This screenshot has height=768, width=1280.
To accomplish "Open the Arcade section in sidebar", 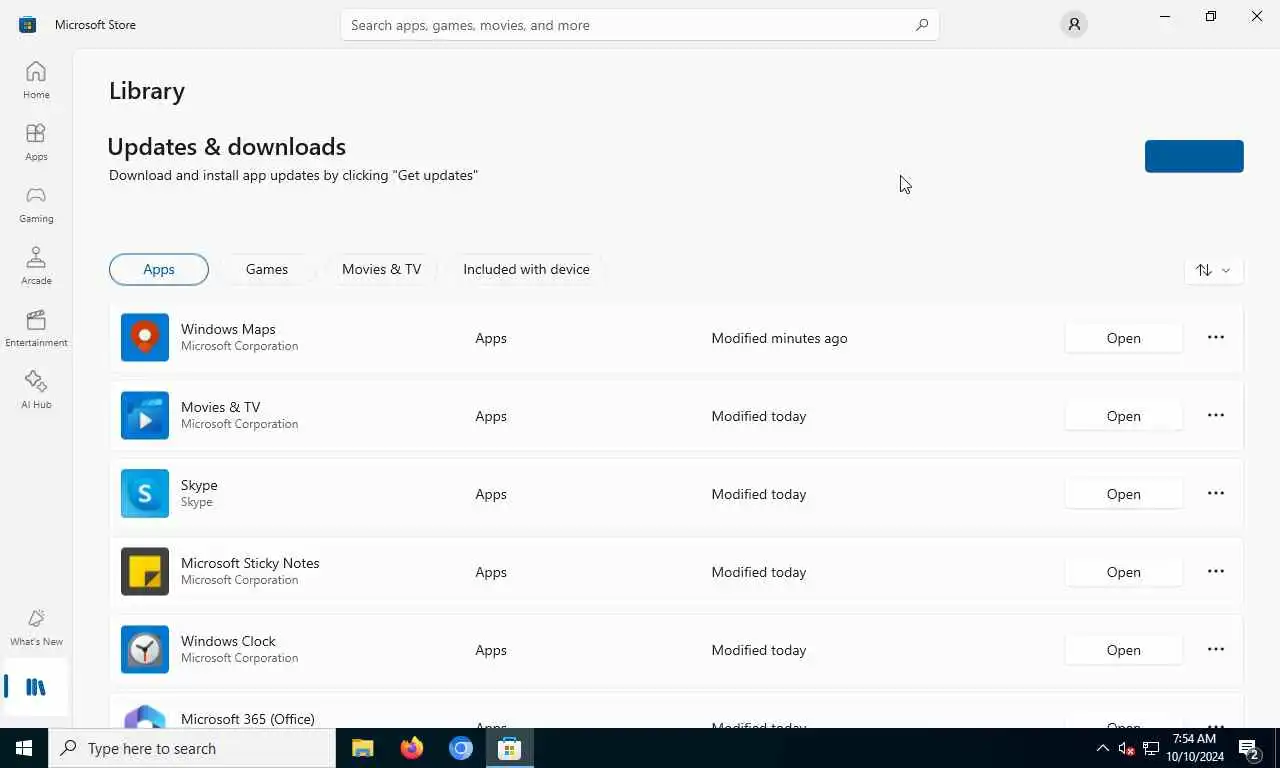I will click(x=36, y=266).
